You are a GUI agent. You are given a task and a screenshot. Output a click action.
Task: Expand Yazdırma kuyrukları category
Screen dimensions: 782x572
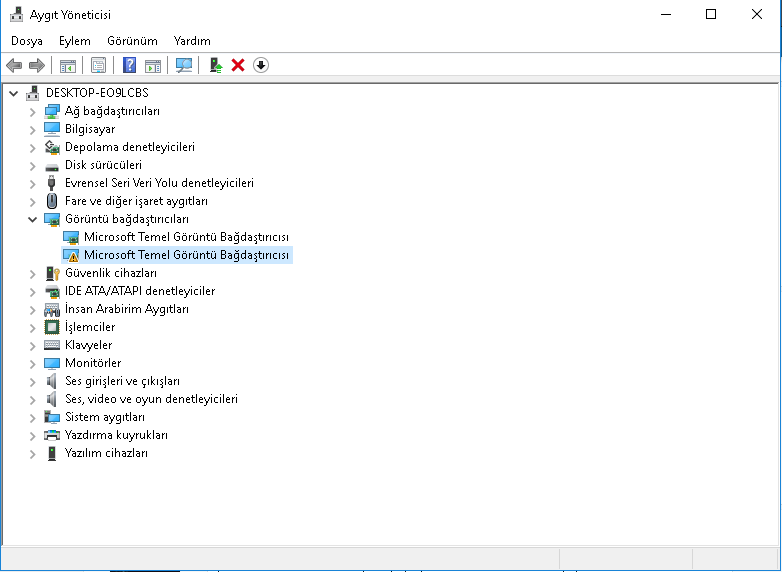click(32, 436)
